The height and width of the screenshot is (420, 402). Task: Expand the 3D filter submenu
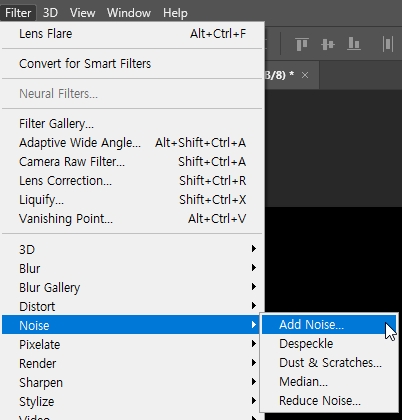(132, 249)
